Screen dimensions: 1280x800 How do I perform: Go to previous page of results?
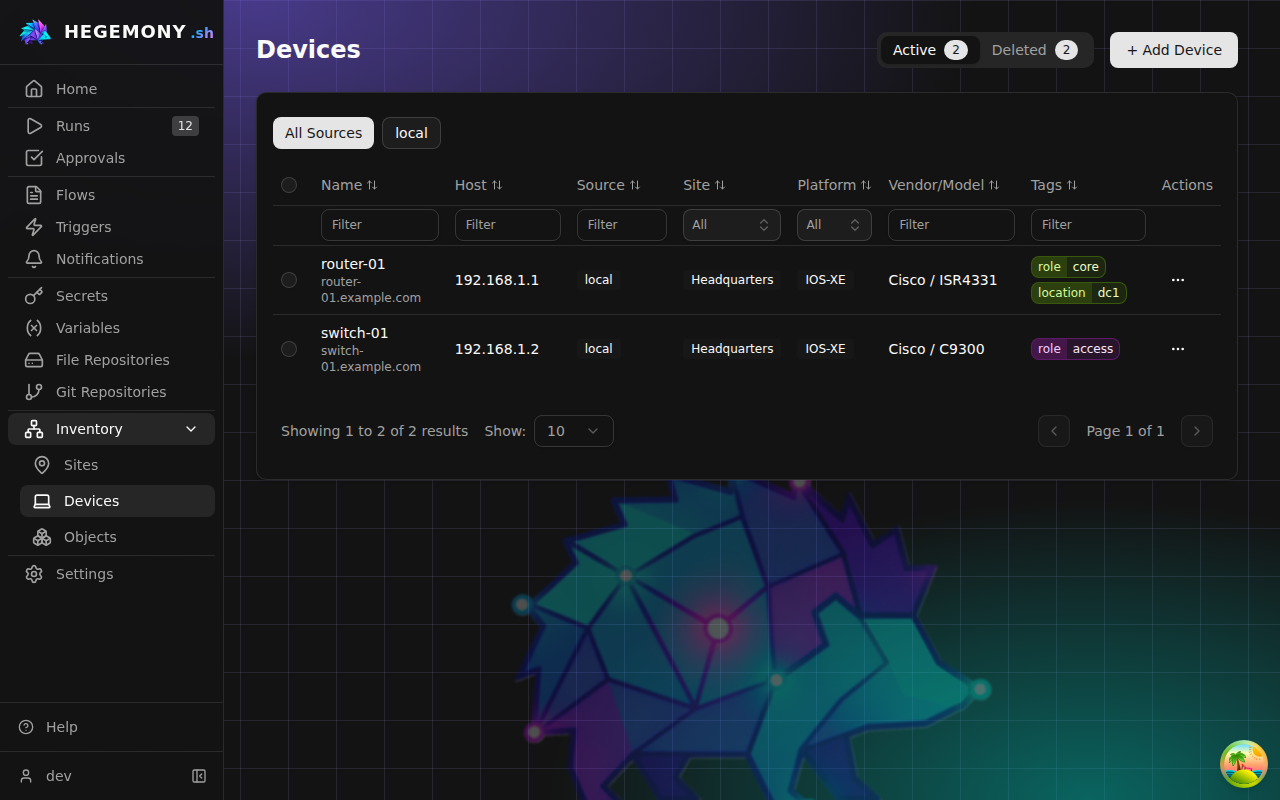pyautogui.click(x=1054, y=431)
